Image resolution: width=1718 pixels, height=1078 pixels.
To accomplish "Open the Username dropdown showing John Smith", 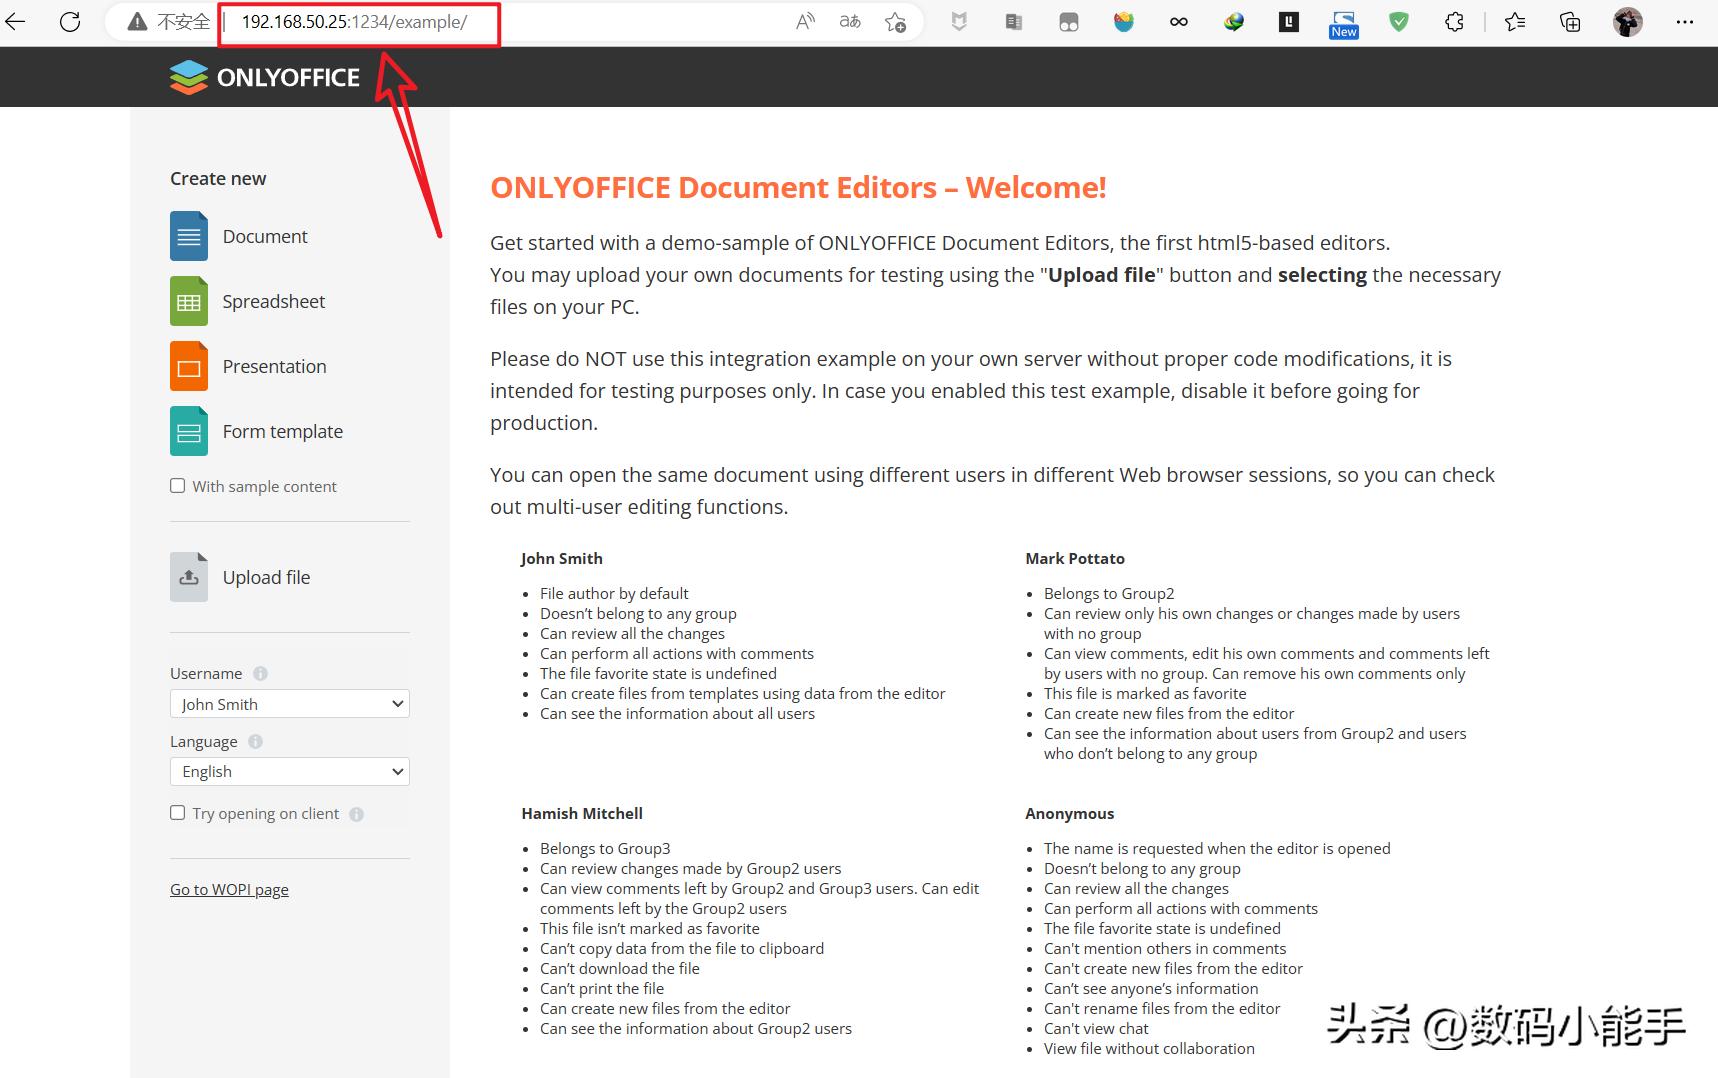I will (x=290, y=704).
